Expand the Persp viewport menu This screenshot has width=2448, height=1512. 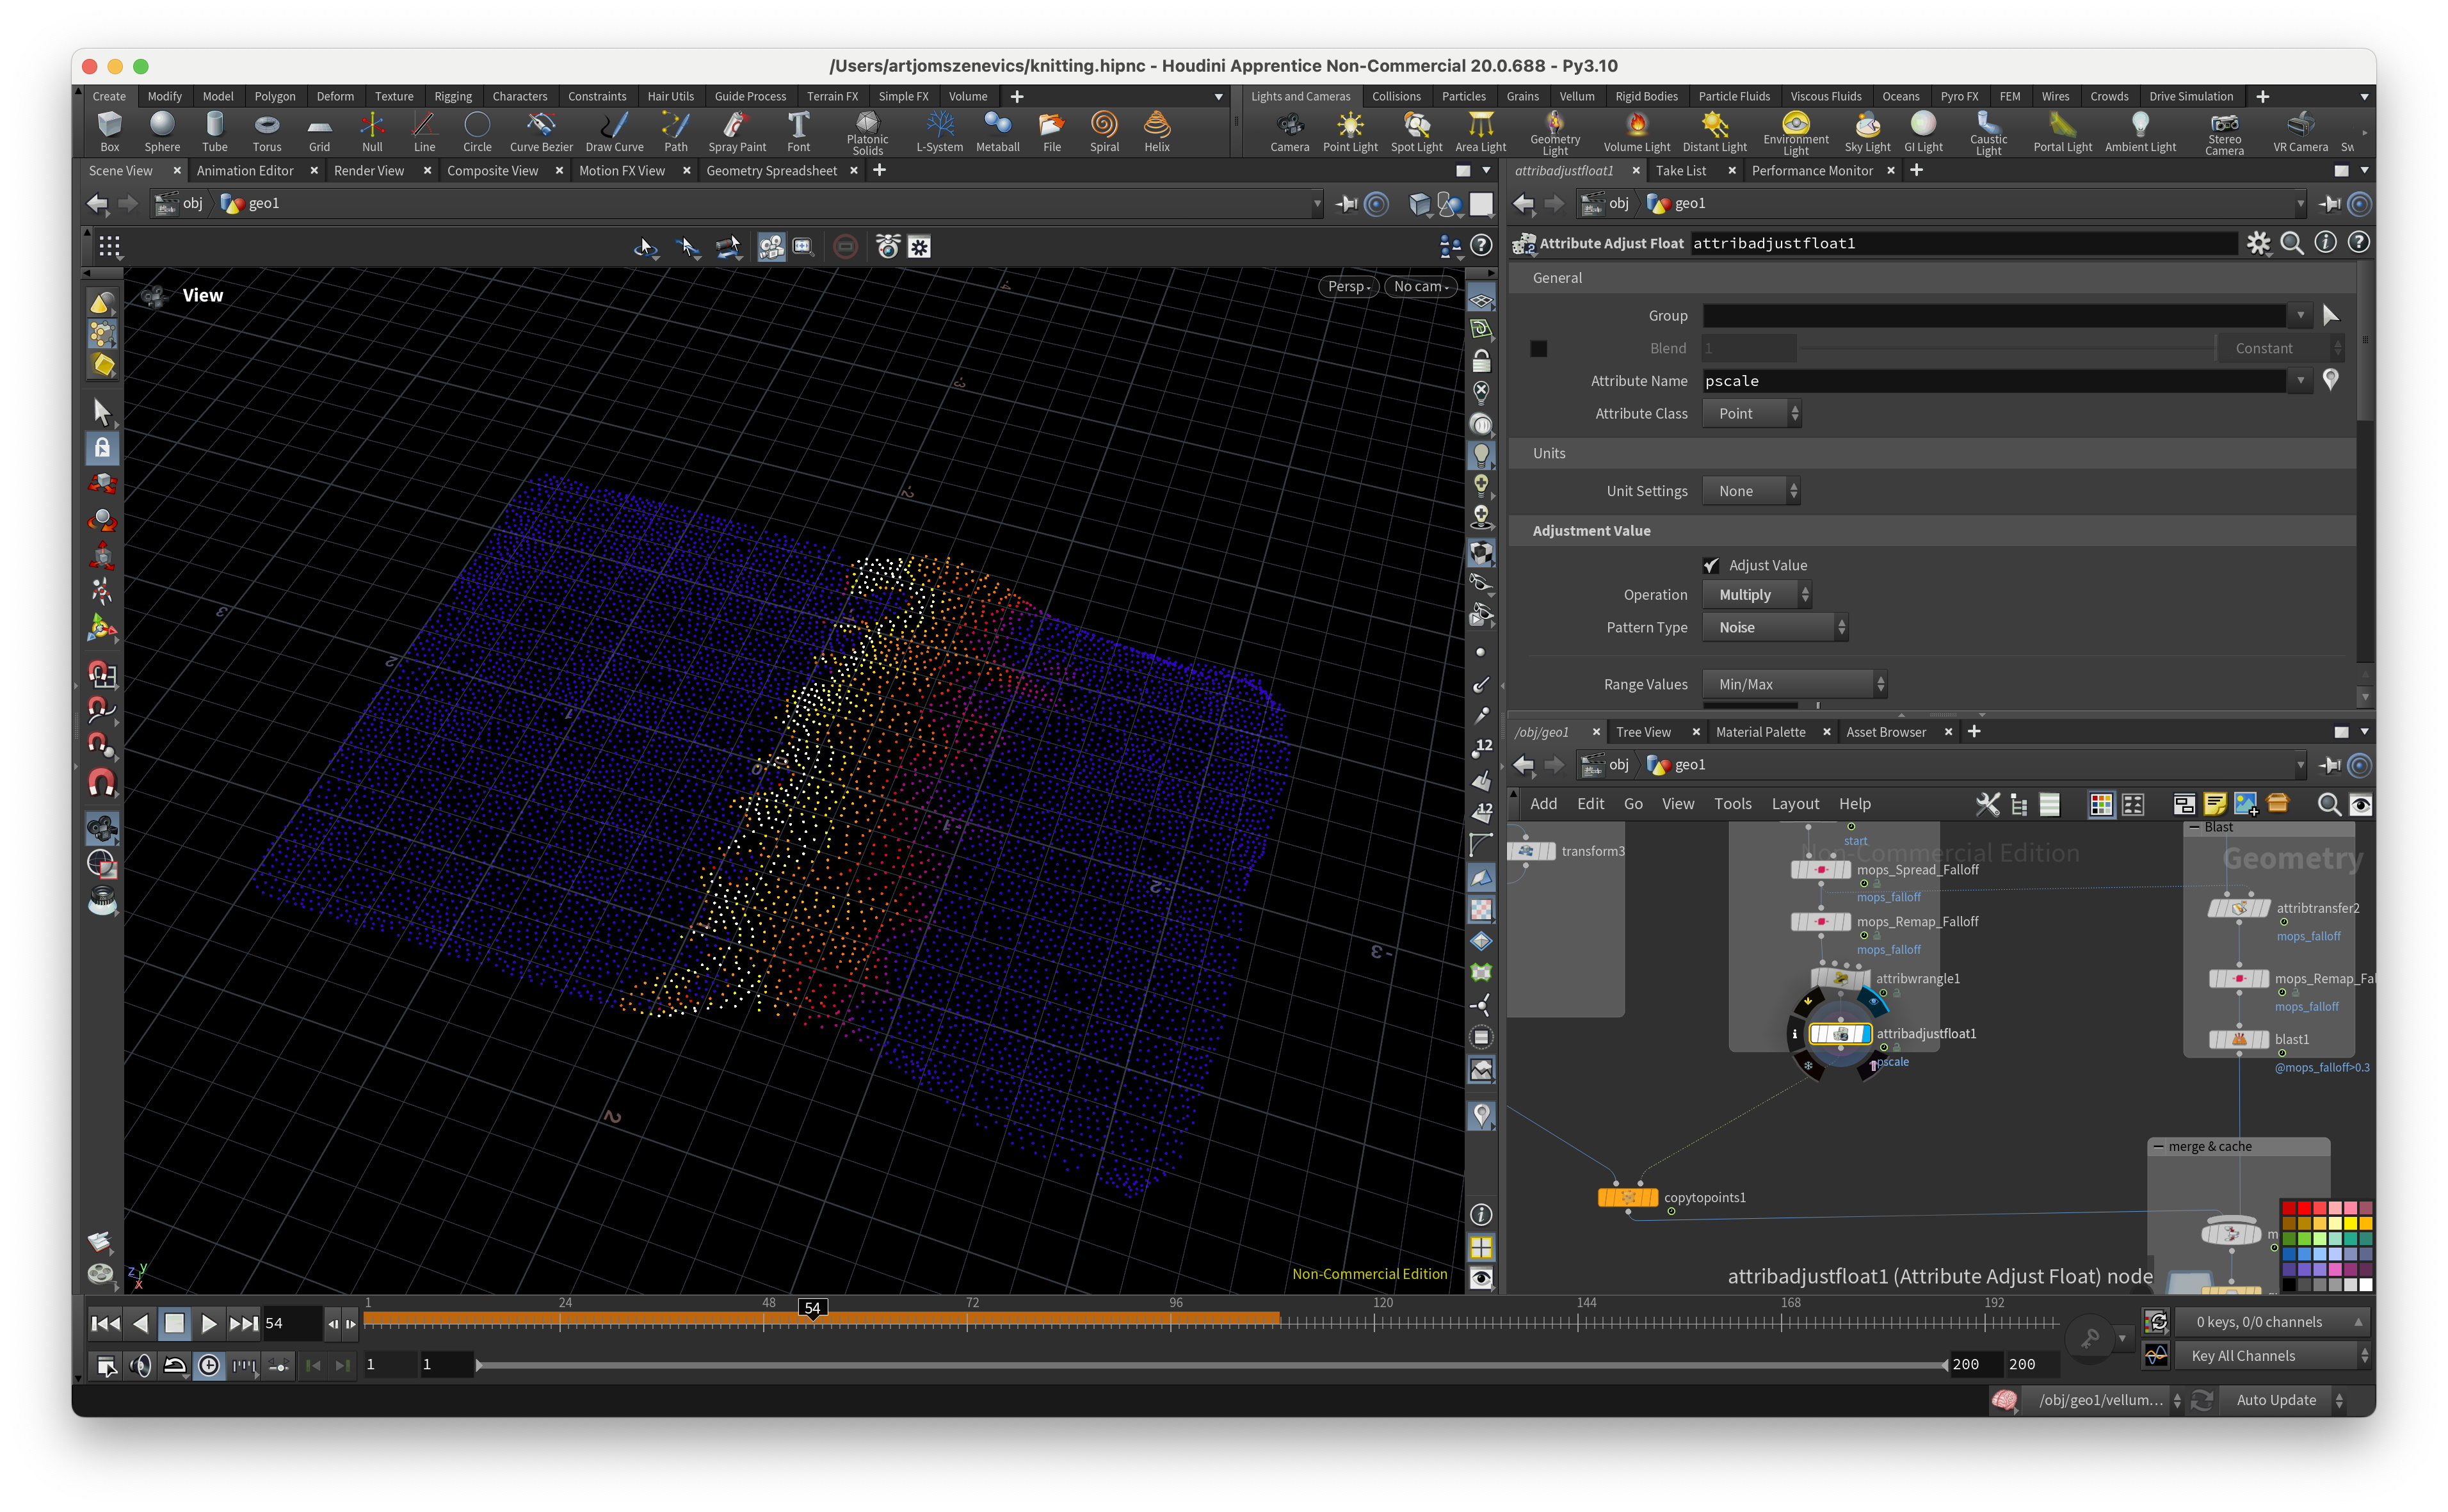tap(1348, 286)
